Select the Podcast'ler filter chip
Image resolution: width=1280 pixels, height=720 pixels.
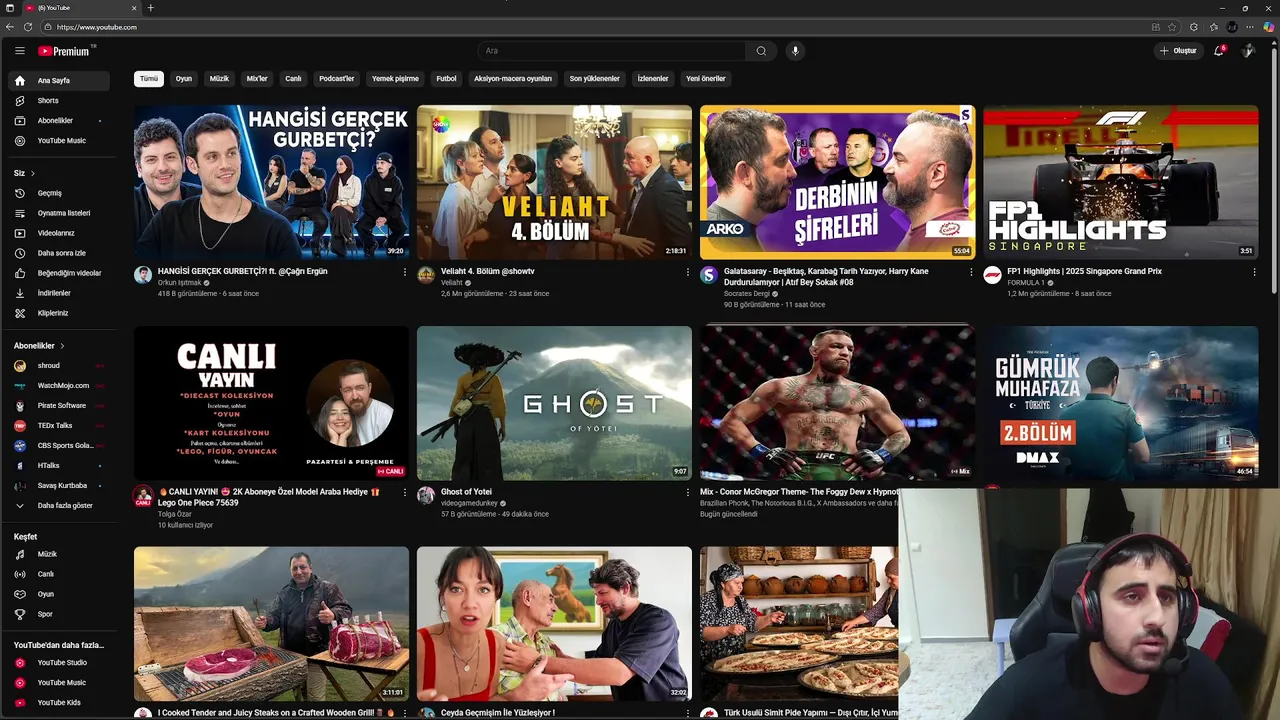(x=337, y=79)
